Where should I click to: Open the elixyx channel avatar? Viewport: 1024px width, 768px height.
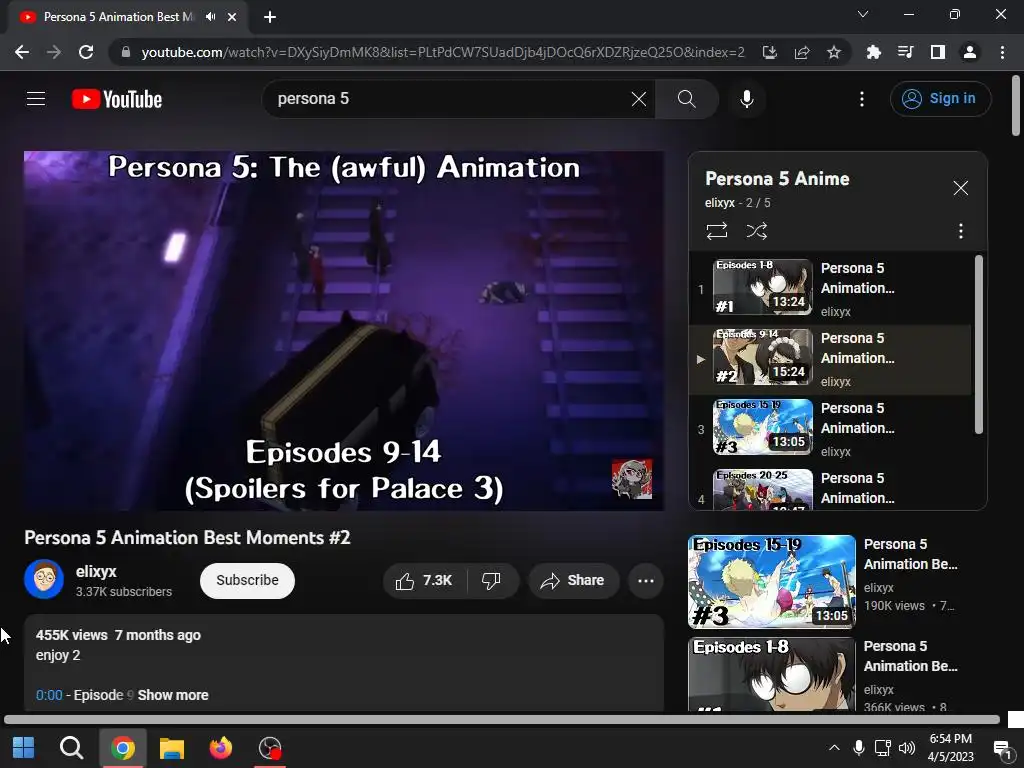coord(44,579)
